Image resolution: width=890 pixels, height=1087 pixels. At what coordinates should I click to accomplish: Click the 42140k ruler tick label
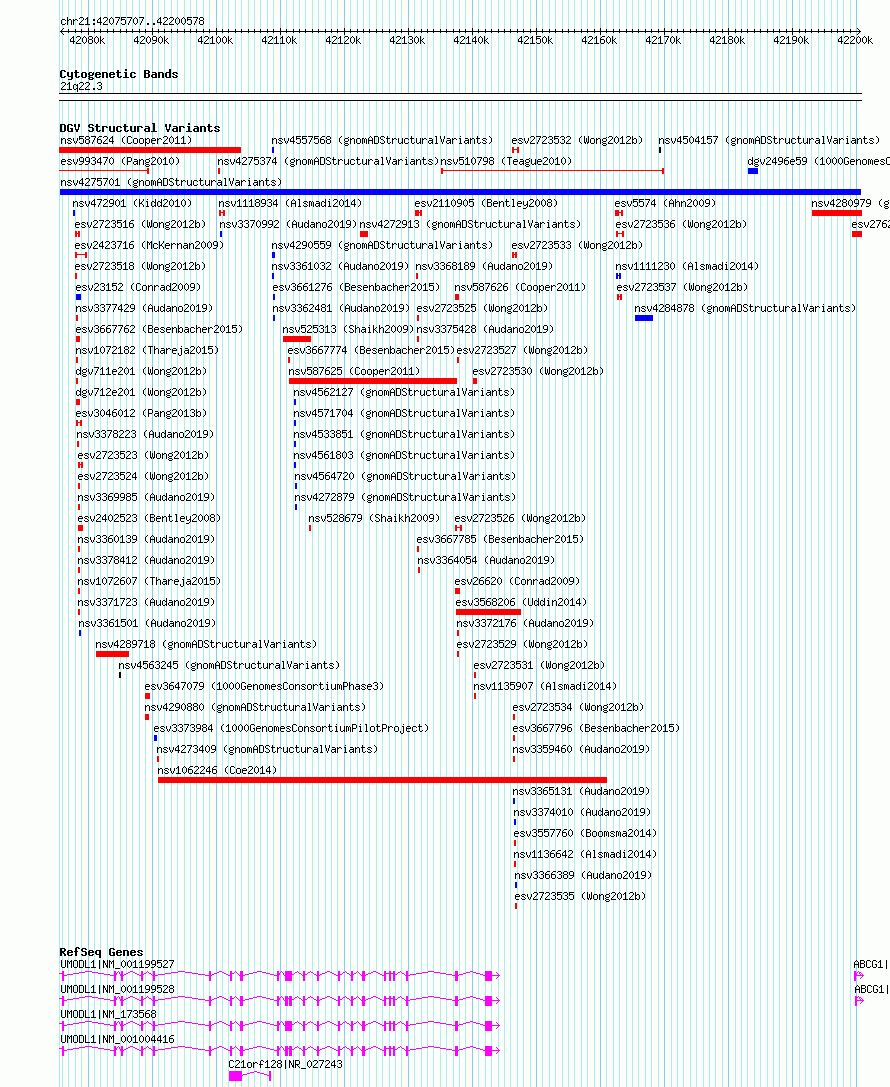click(471, 40)
